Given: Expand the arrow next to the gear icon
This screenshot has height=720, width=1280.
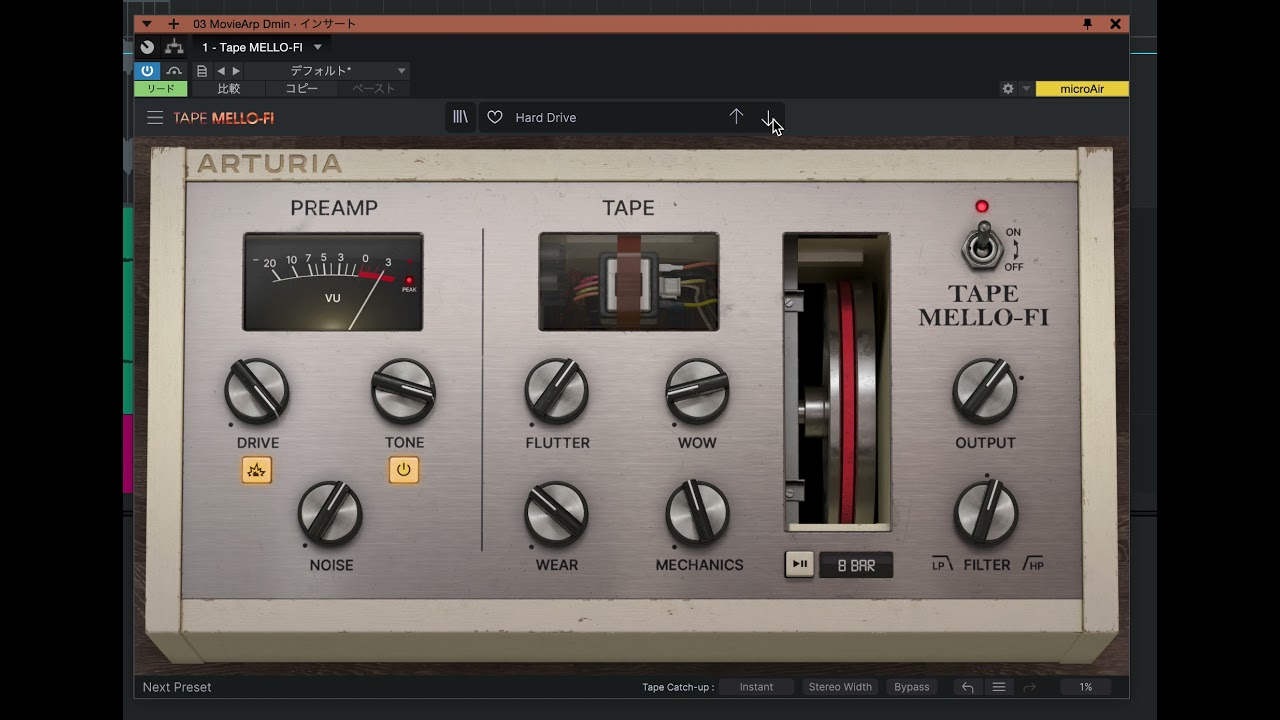Looking at the screenshot, I should click(x=1026, y=89).
